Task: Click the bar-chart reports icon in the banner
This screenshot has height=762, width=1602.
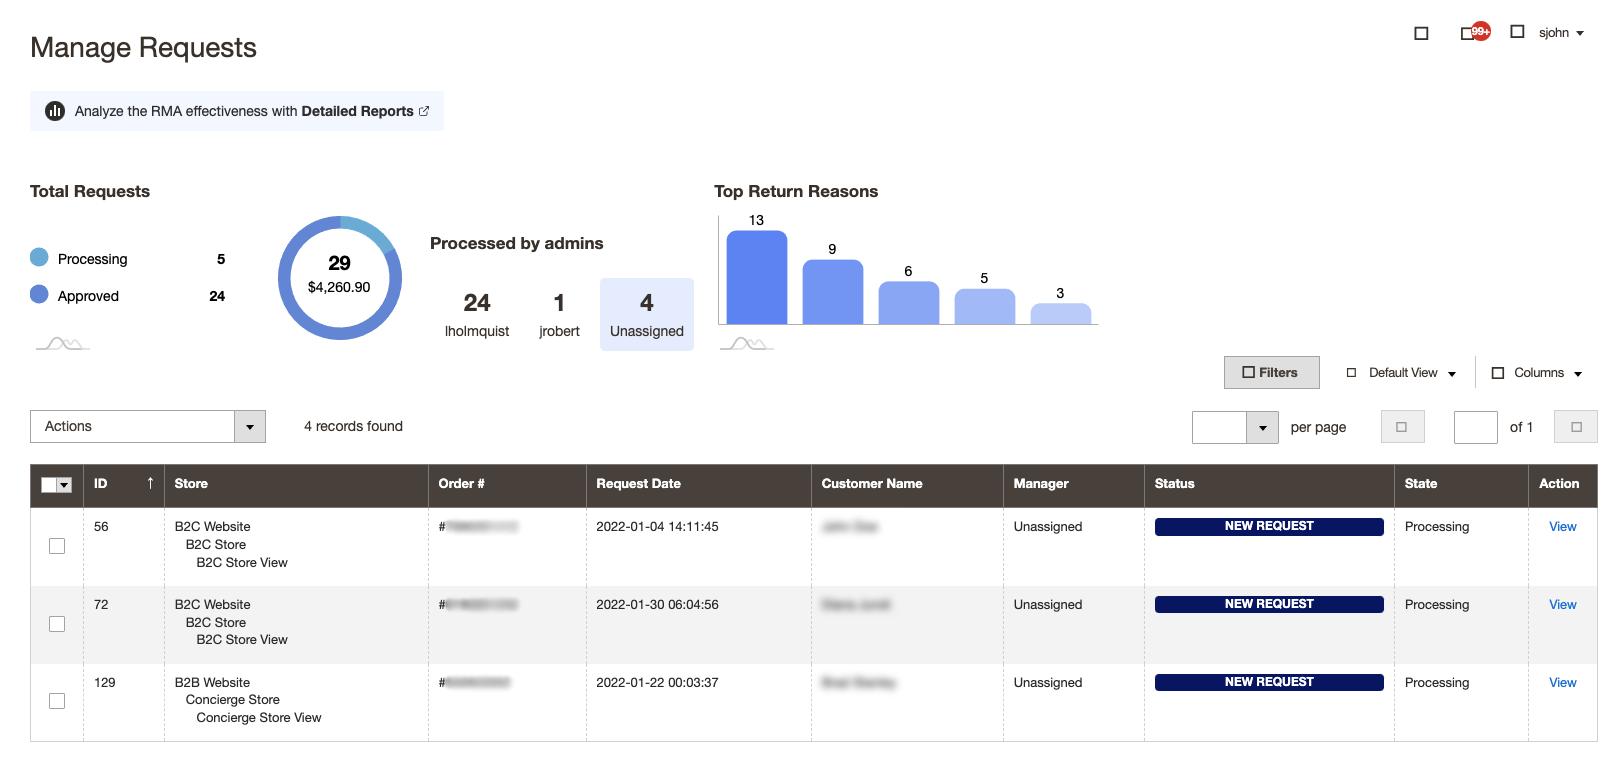Action: 55,111
